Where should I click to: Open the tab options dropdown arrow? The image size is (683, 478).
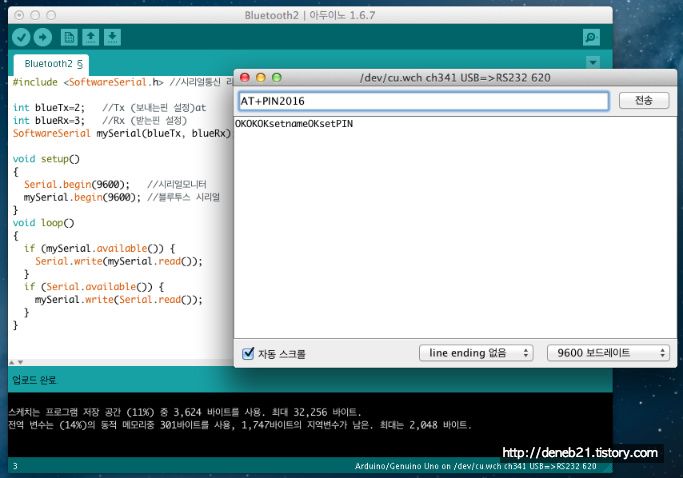(x=593, y=62)
